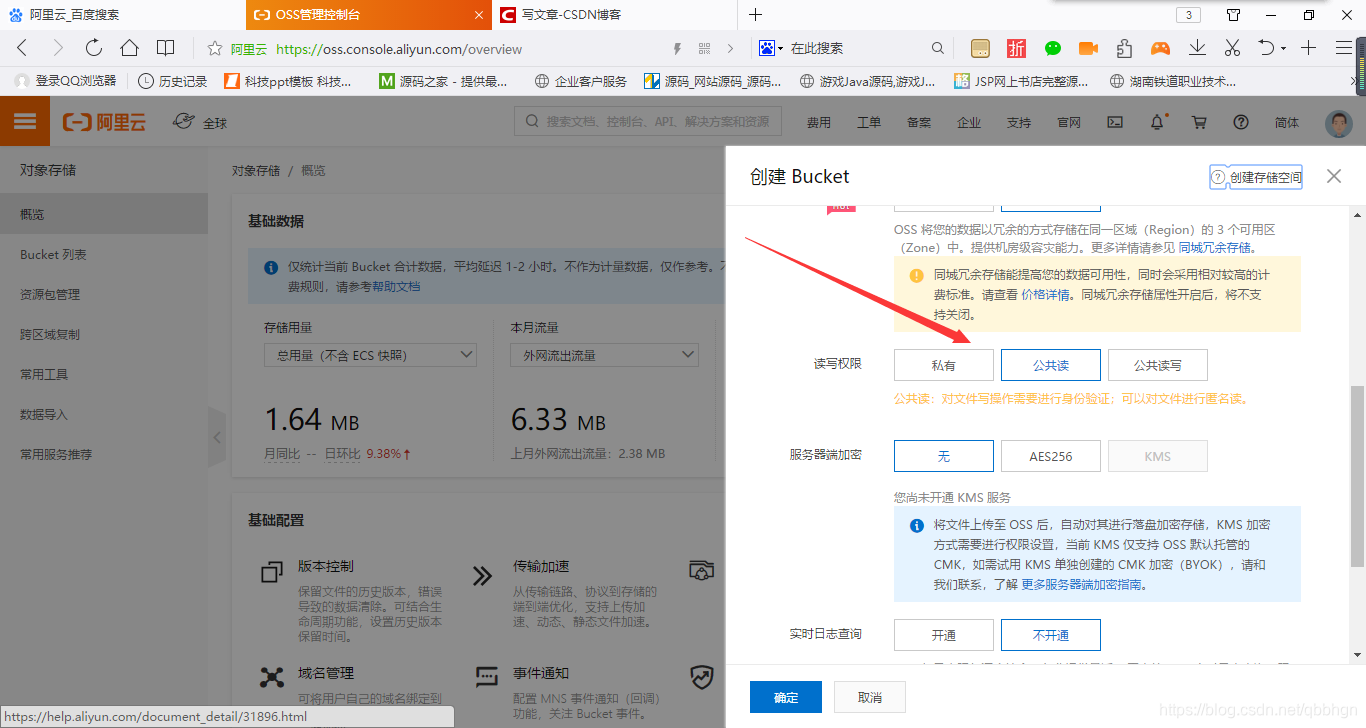This screenshot has width=1366, height=728.
Task: Open the 同城冗余存储 link
Action: pos(1214,247)
